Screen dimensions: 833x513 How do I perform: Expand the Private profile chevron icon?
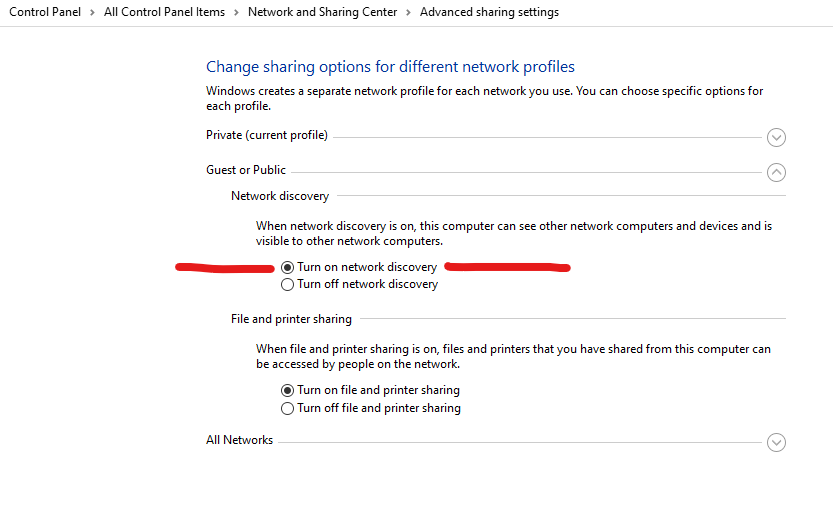(776, 138)
